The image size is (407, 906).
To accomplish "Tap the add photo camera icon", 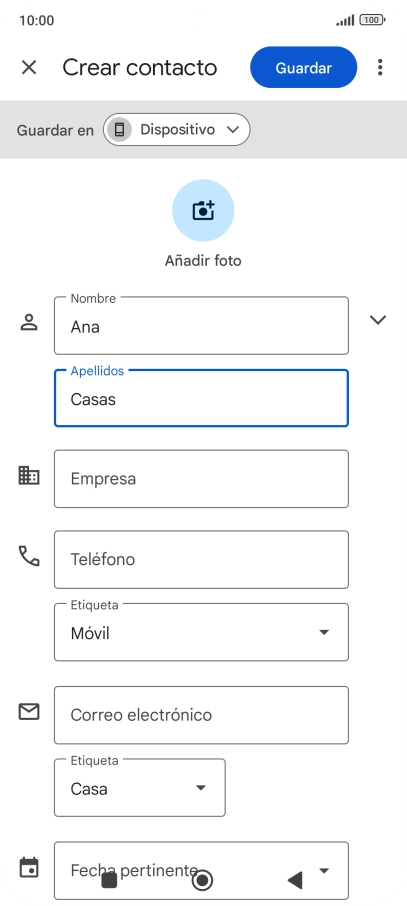I will (203, 210).
